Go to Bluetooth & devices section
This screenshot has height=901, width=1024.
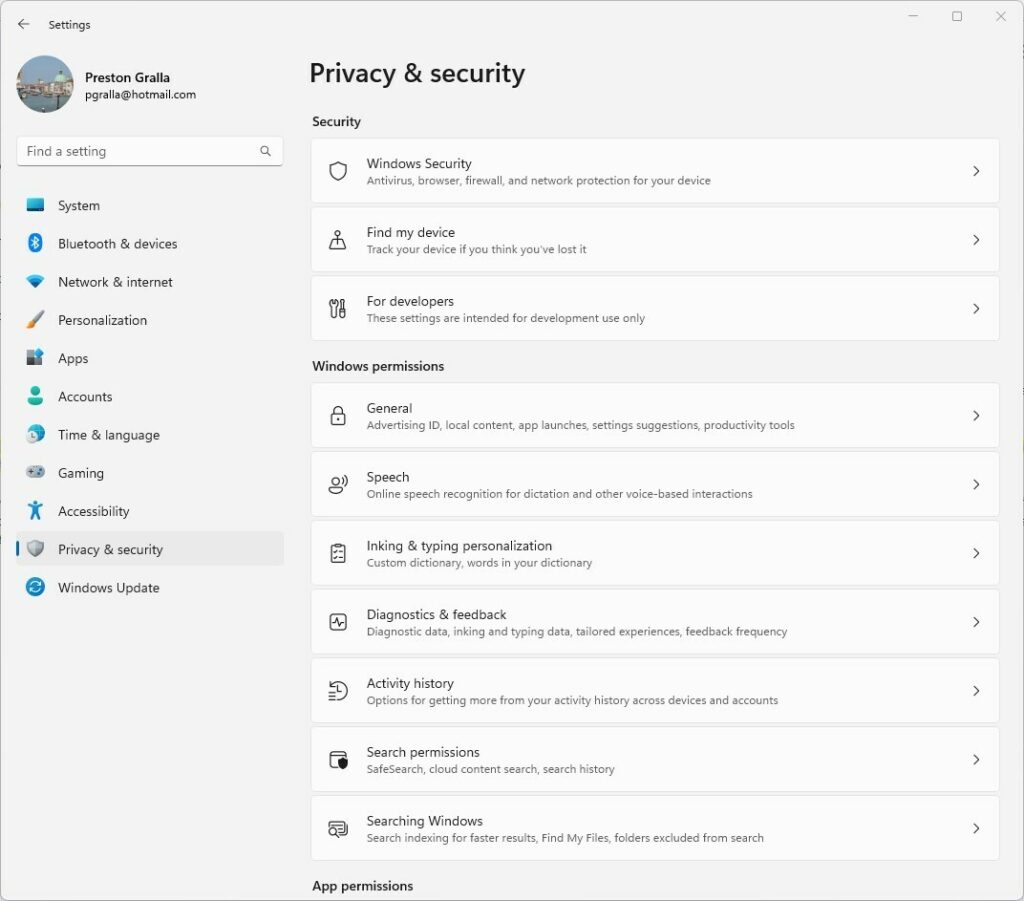click(117, 244)
